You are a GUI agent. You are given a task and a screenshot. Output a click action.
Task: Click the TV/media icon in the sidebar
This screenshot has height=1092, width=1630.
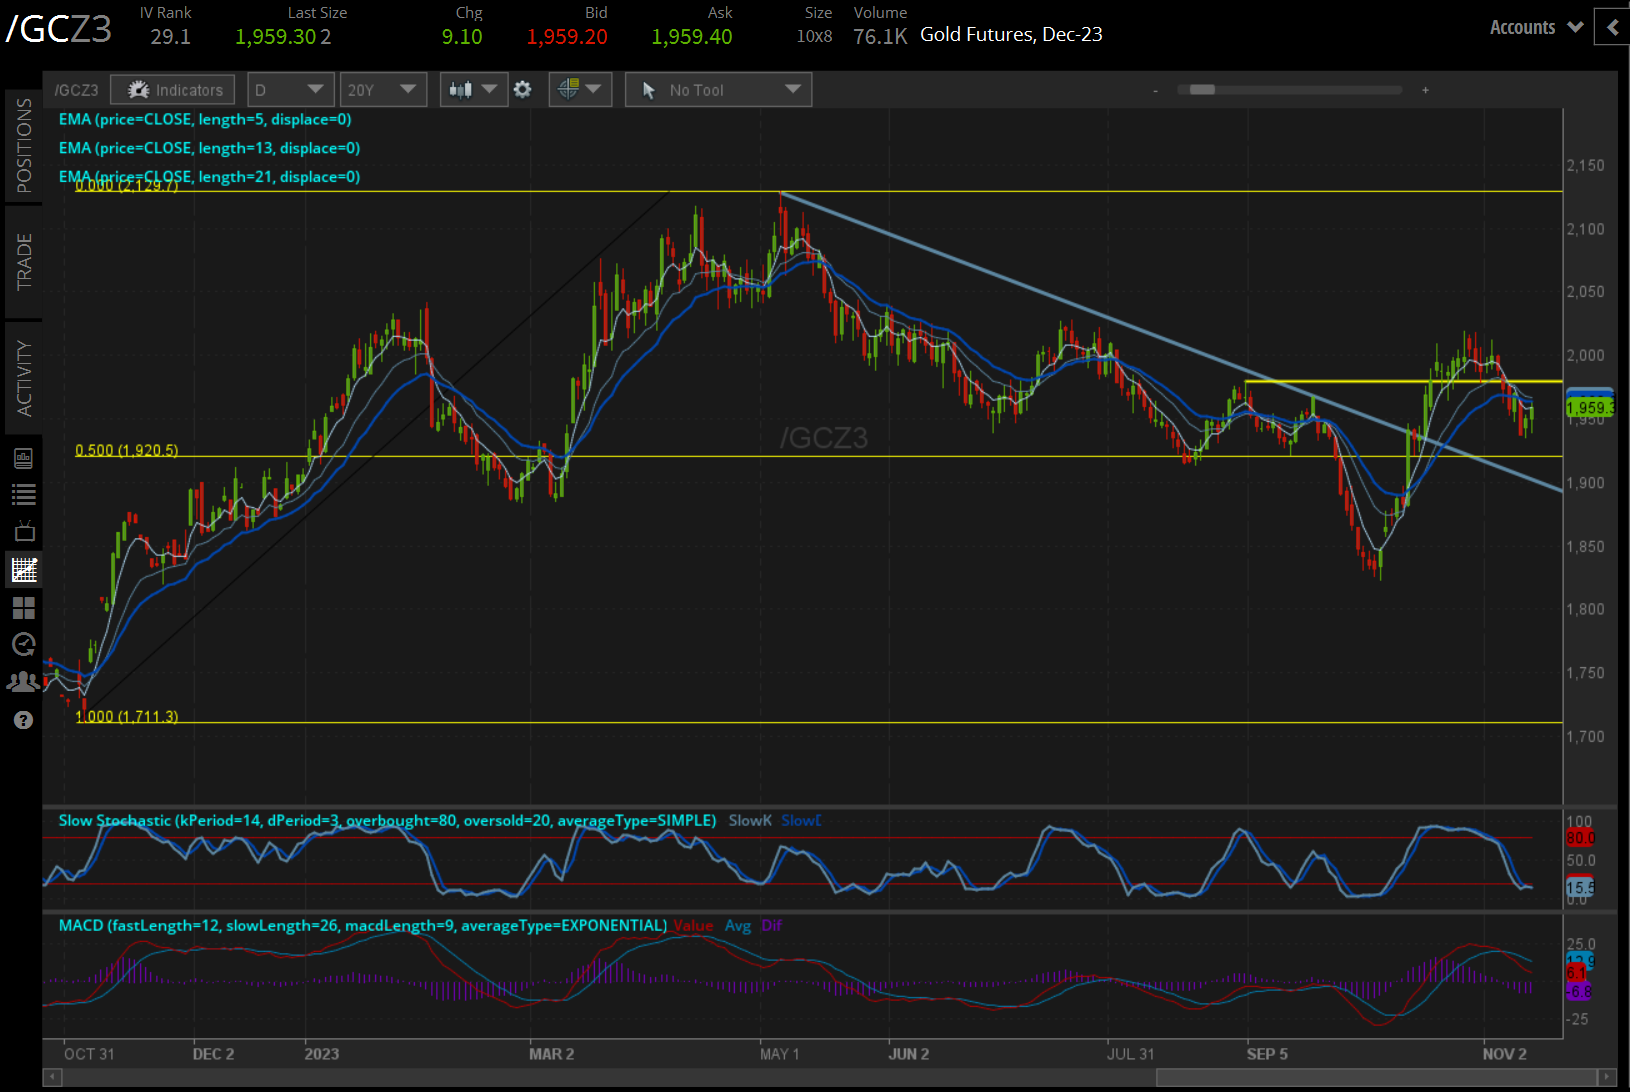(23, 531)
